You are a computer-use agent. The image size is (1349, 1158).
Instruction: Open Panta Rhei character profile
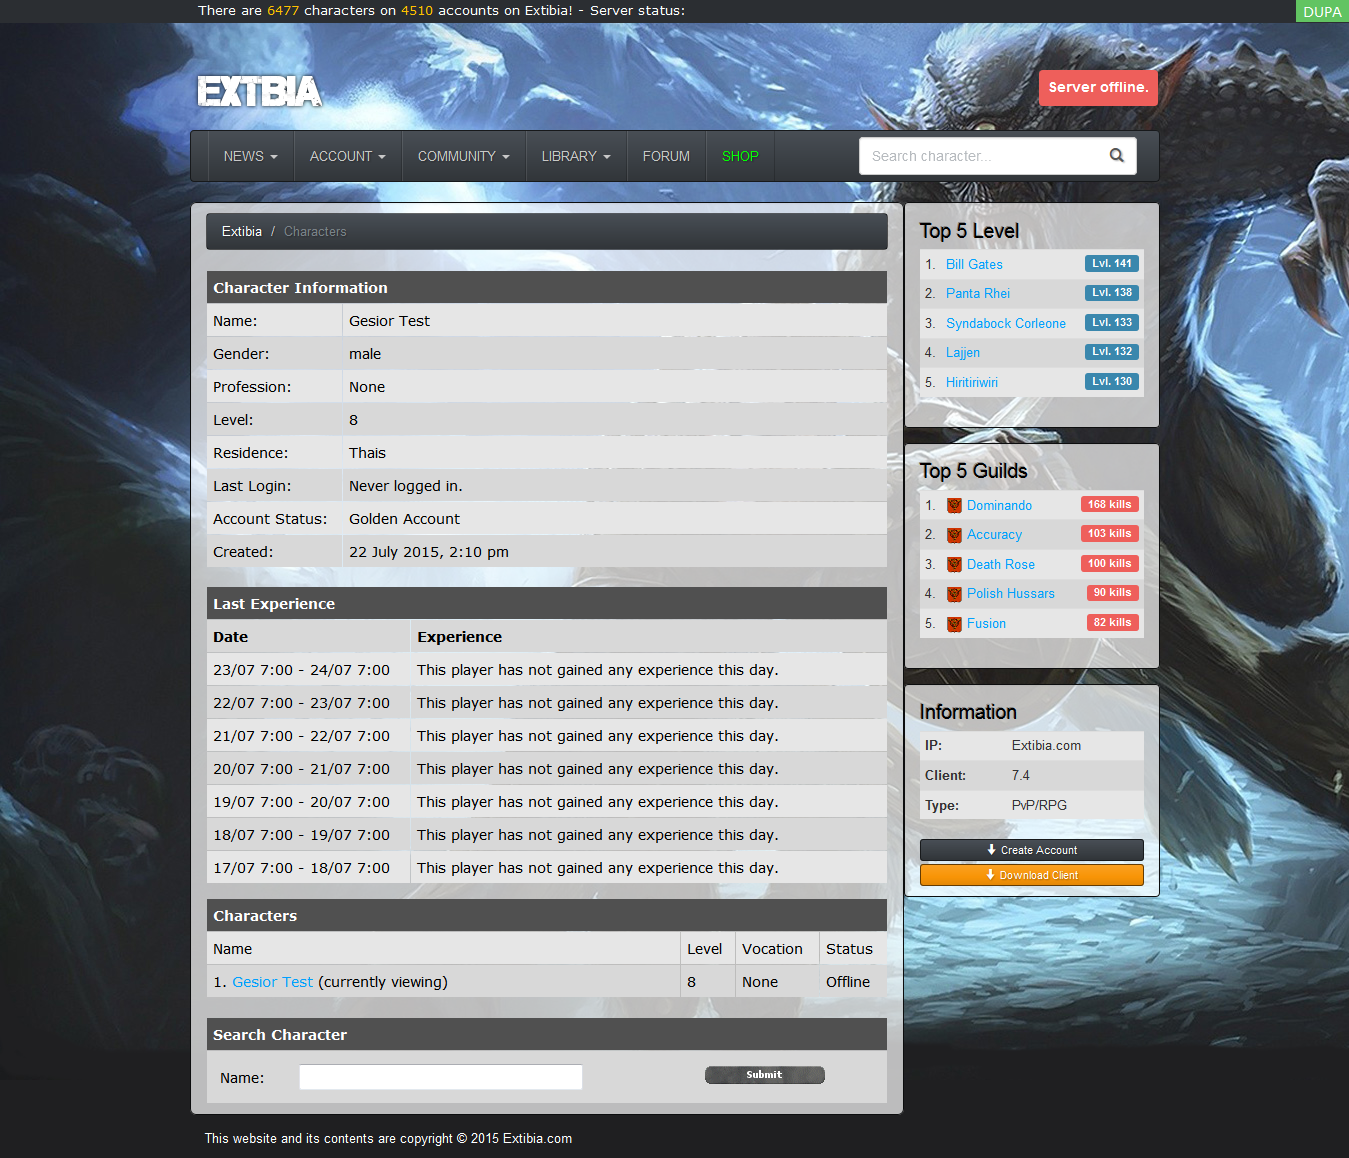click(x=978, y=293)
